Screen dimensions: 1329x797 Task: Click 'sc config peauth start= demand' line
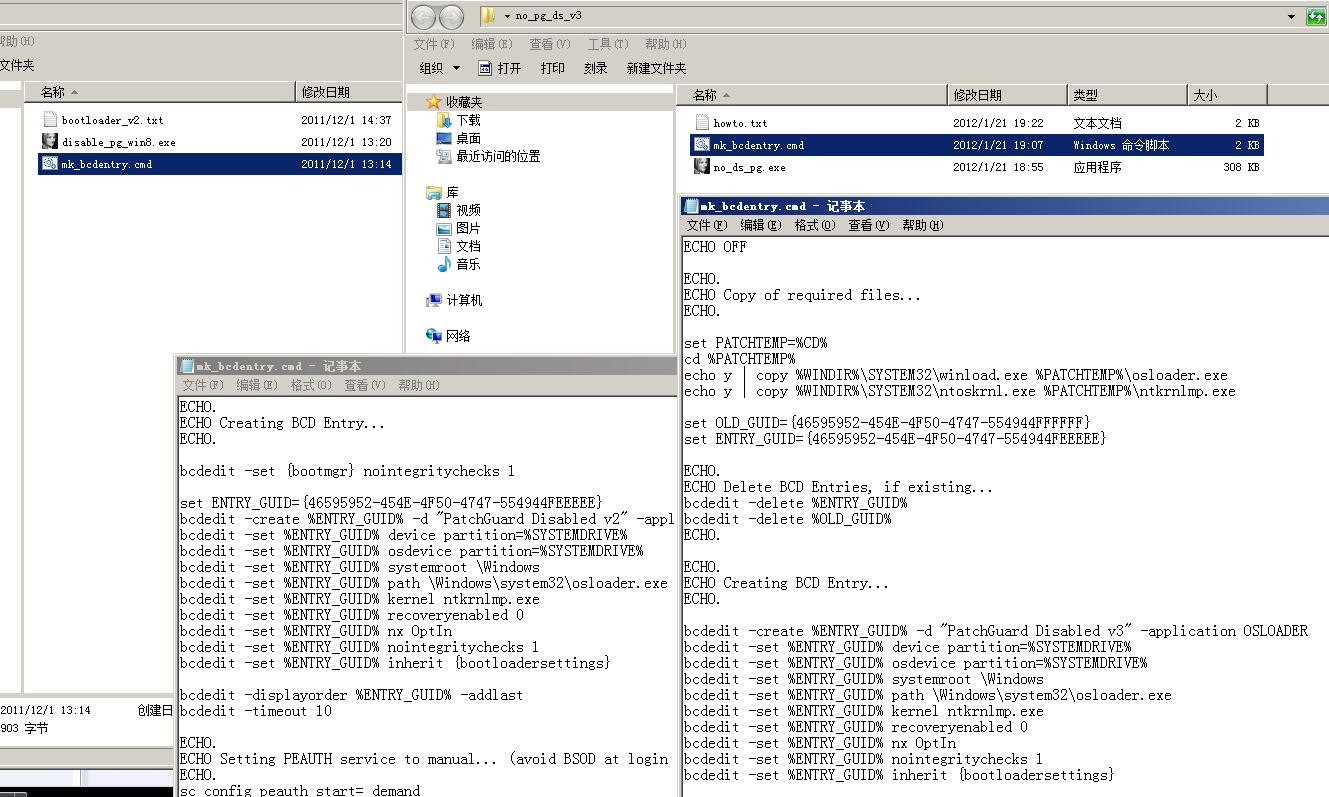click(300, 790)
